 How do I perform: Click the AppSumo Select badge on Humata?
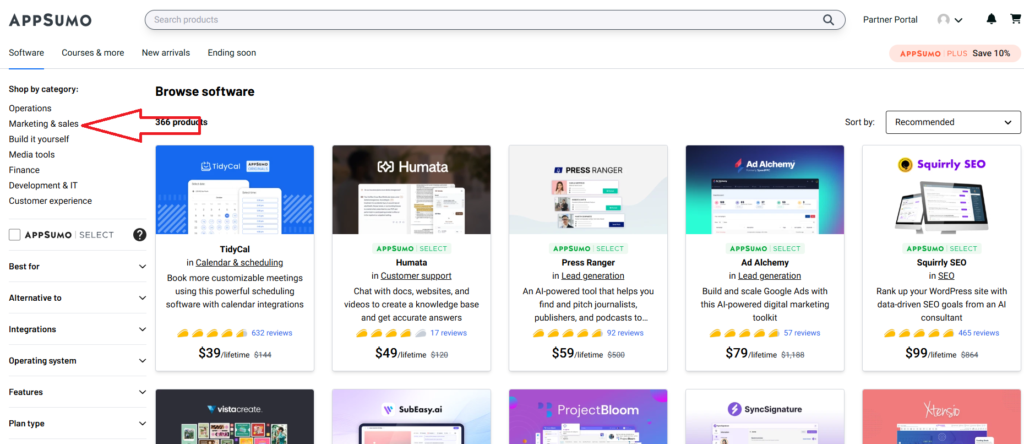click(411, 249)
